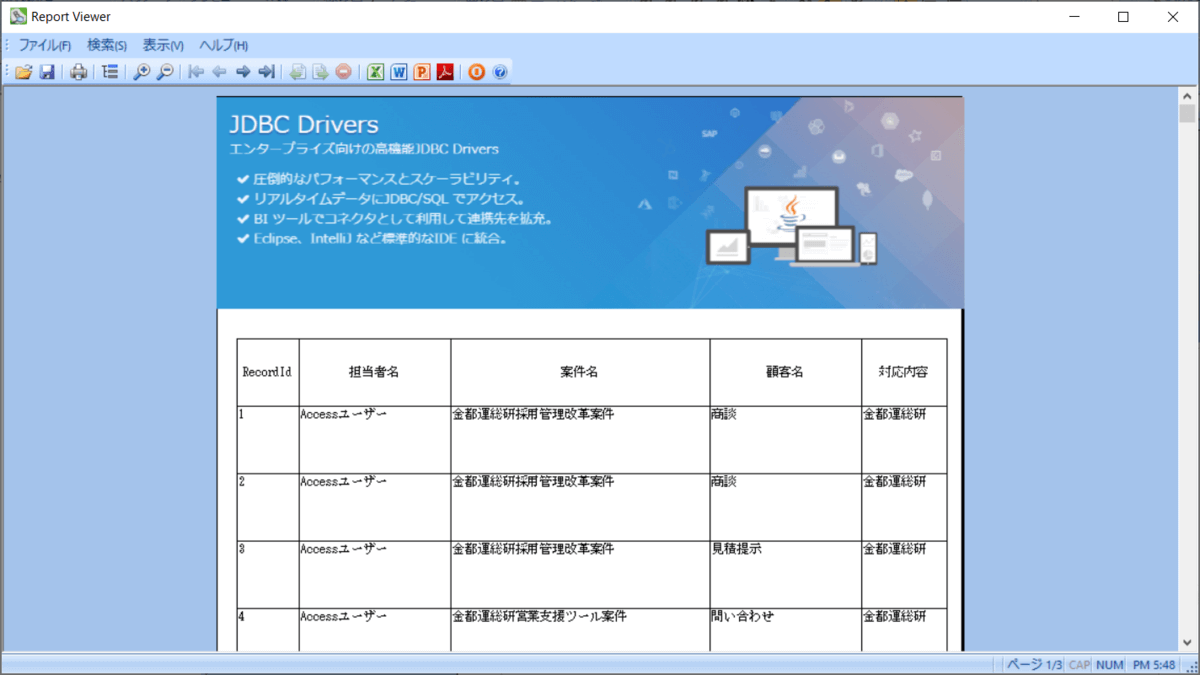The height and width of the screenshot is (675, 1200).
Task: Open the 検索(S) menu
Action: click(x=107, y=45)
